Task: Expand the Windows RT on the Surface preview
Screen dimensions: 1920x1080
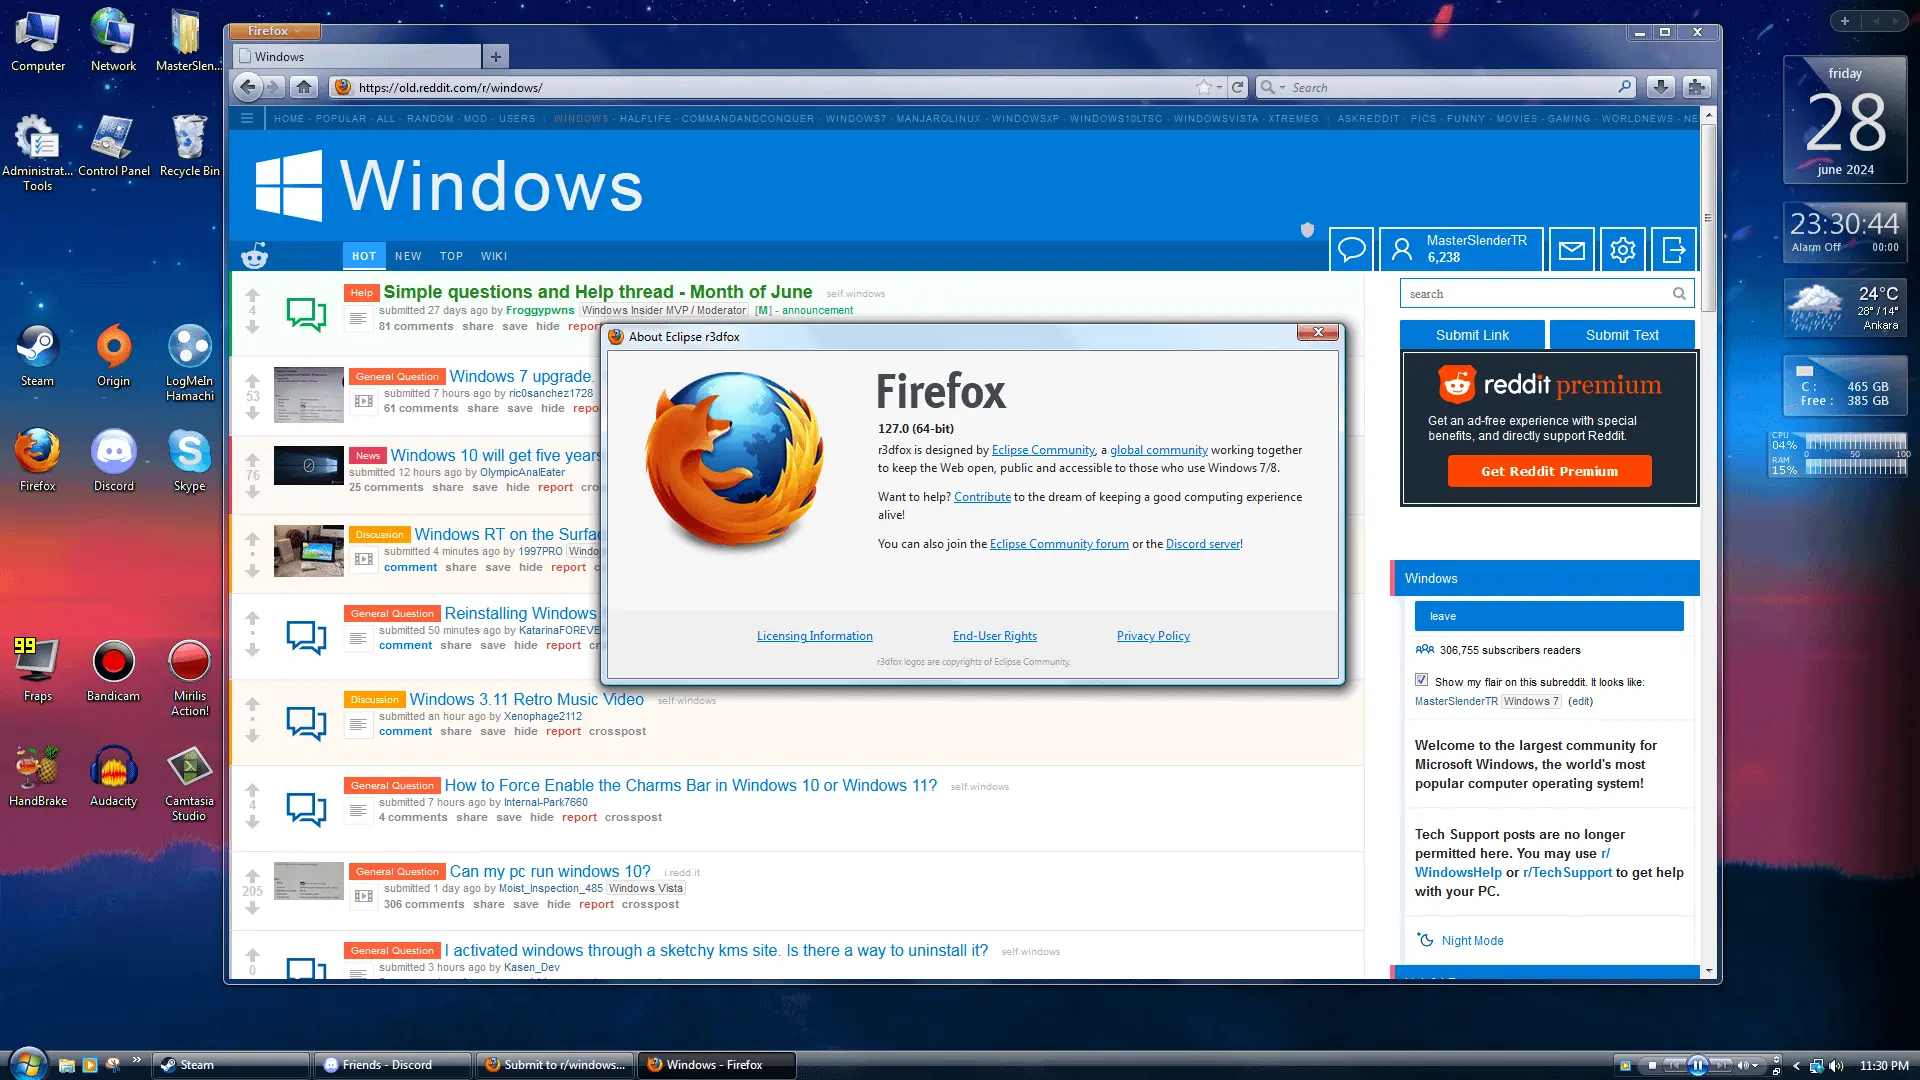Action: 364,559
